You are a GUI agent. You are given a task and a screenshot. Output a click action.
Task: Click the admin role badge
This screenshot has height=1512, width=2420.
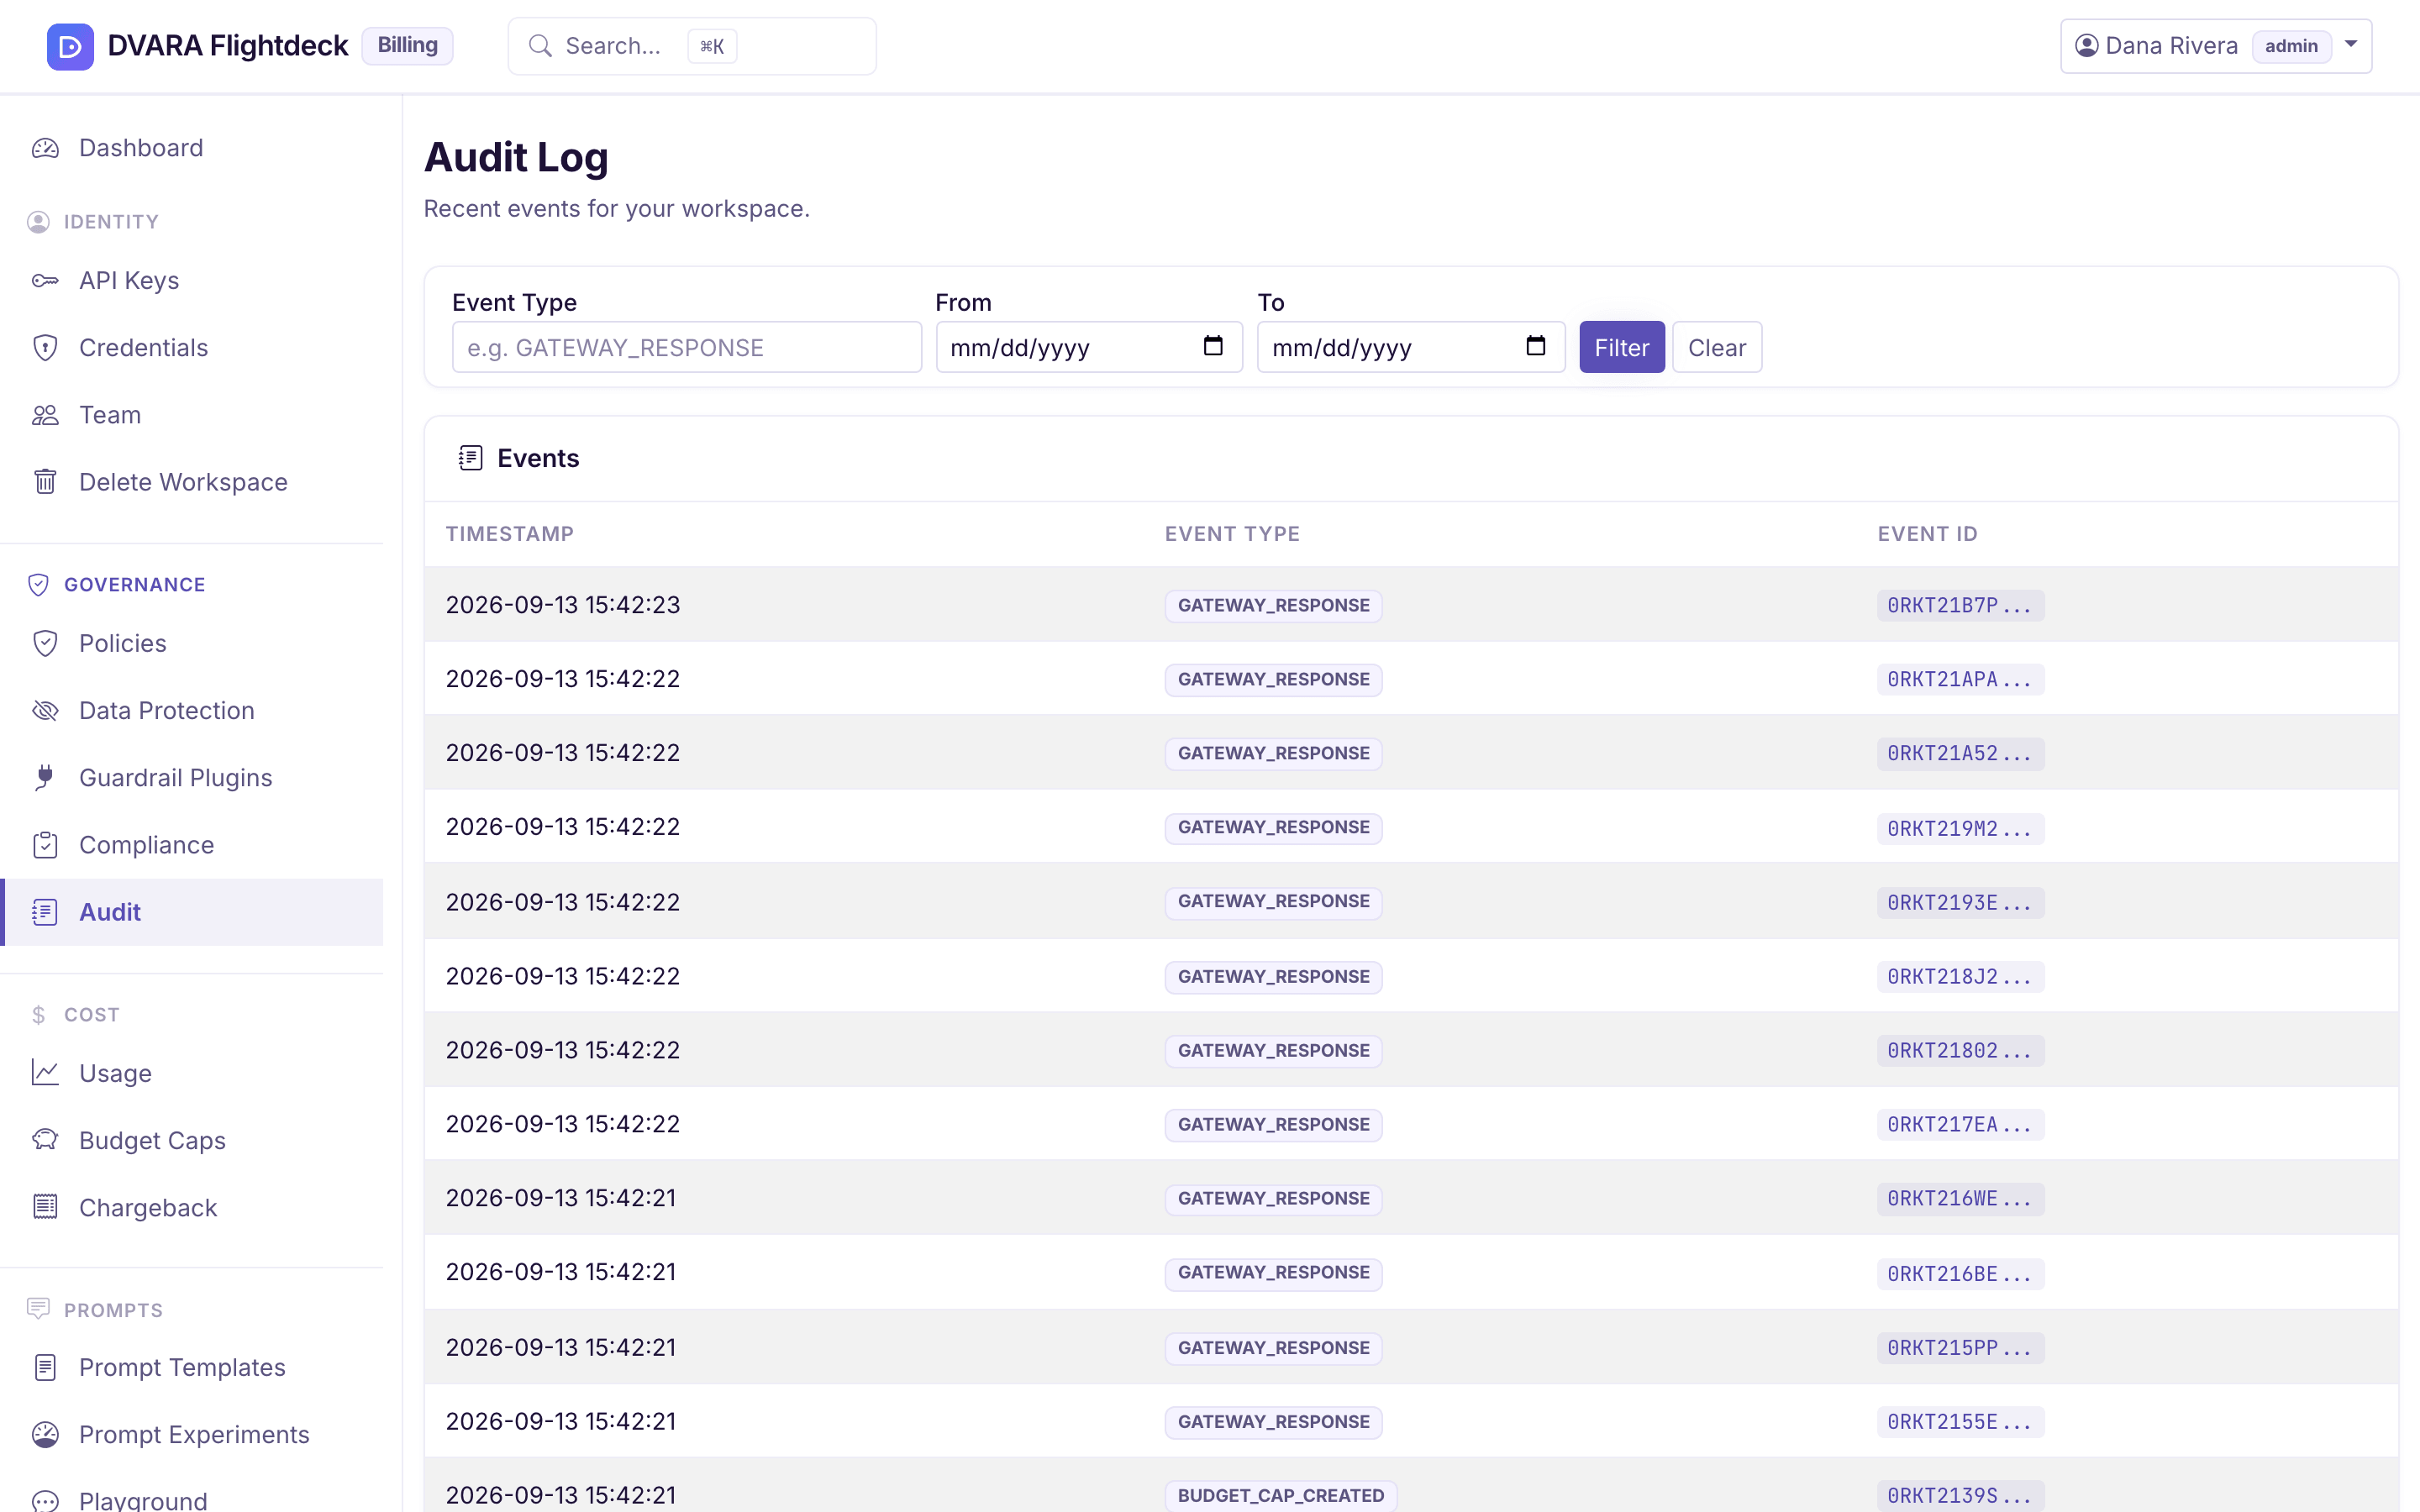pyautogui.click(x=2291, y=46)
